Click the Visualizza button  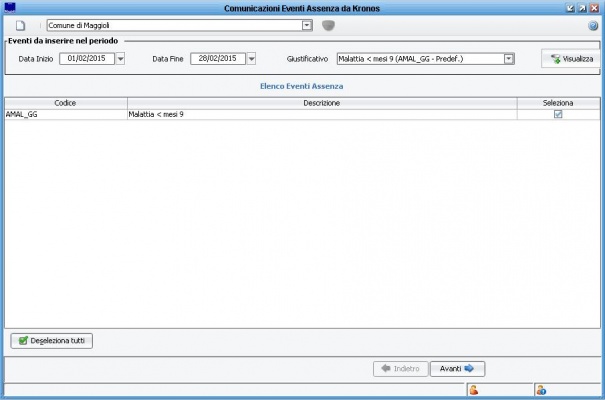571,59
